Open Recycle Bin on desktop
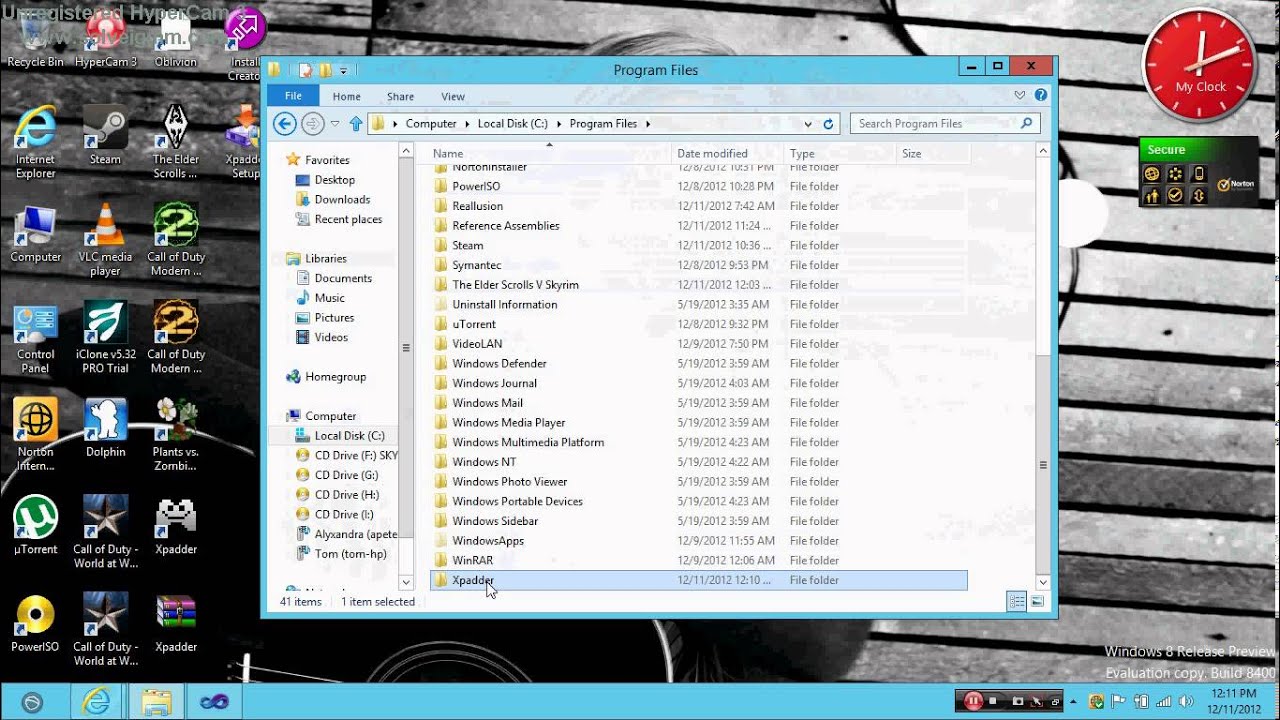1280x720 pixels. tap(35, 40)
